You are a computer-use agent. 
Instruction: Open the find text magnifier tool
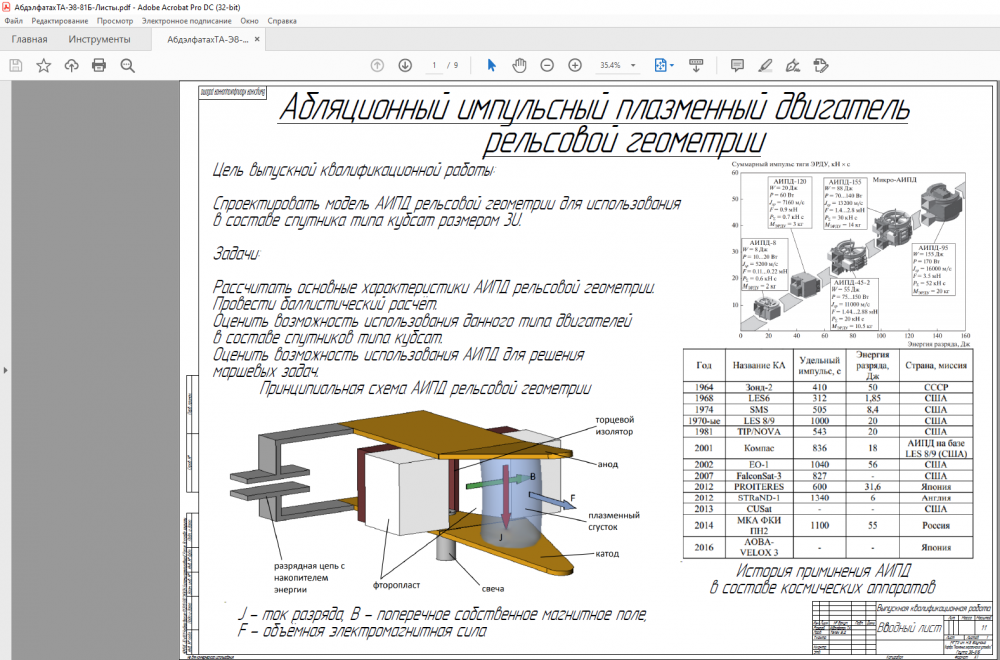pyautogui.click(x=127, y=65)
